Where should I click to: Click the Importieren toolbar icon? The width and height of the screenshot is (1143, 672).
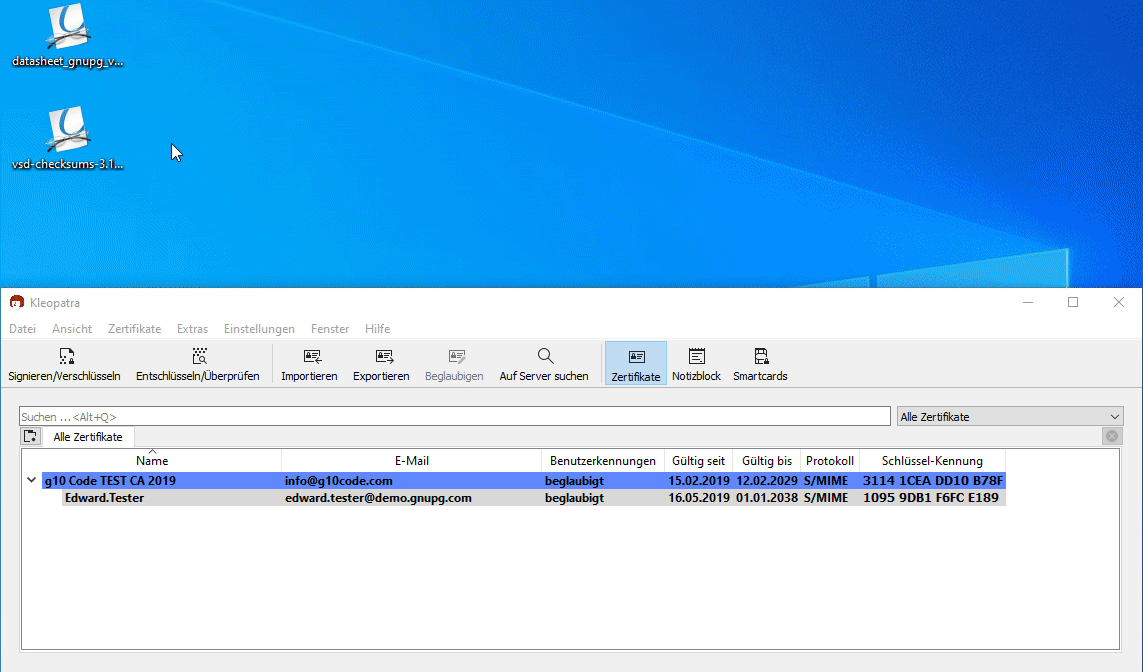[309, 364]
